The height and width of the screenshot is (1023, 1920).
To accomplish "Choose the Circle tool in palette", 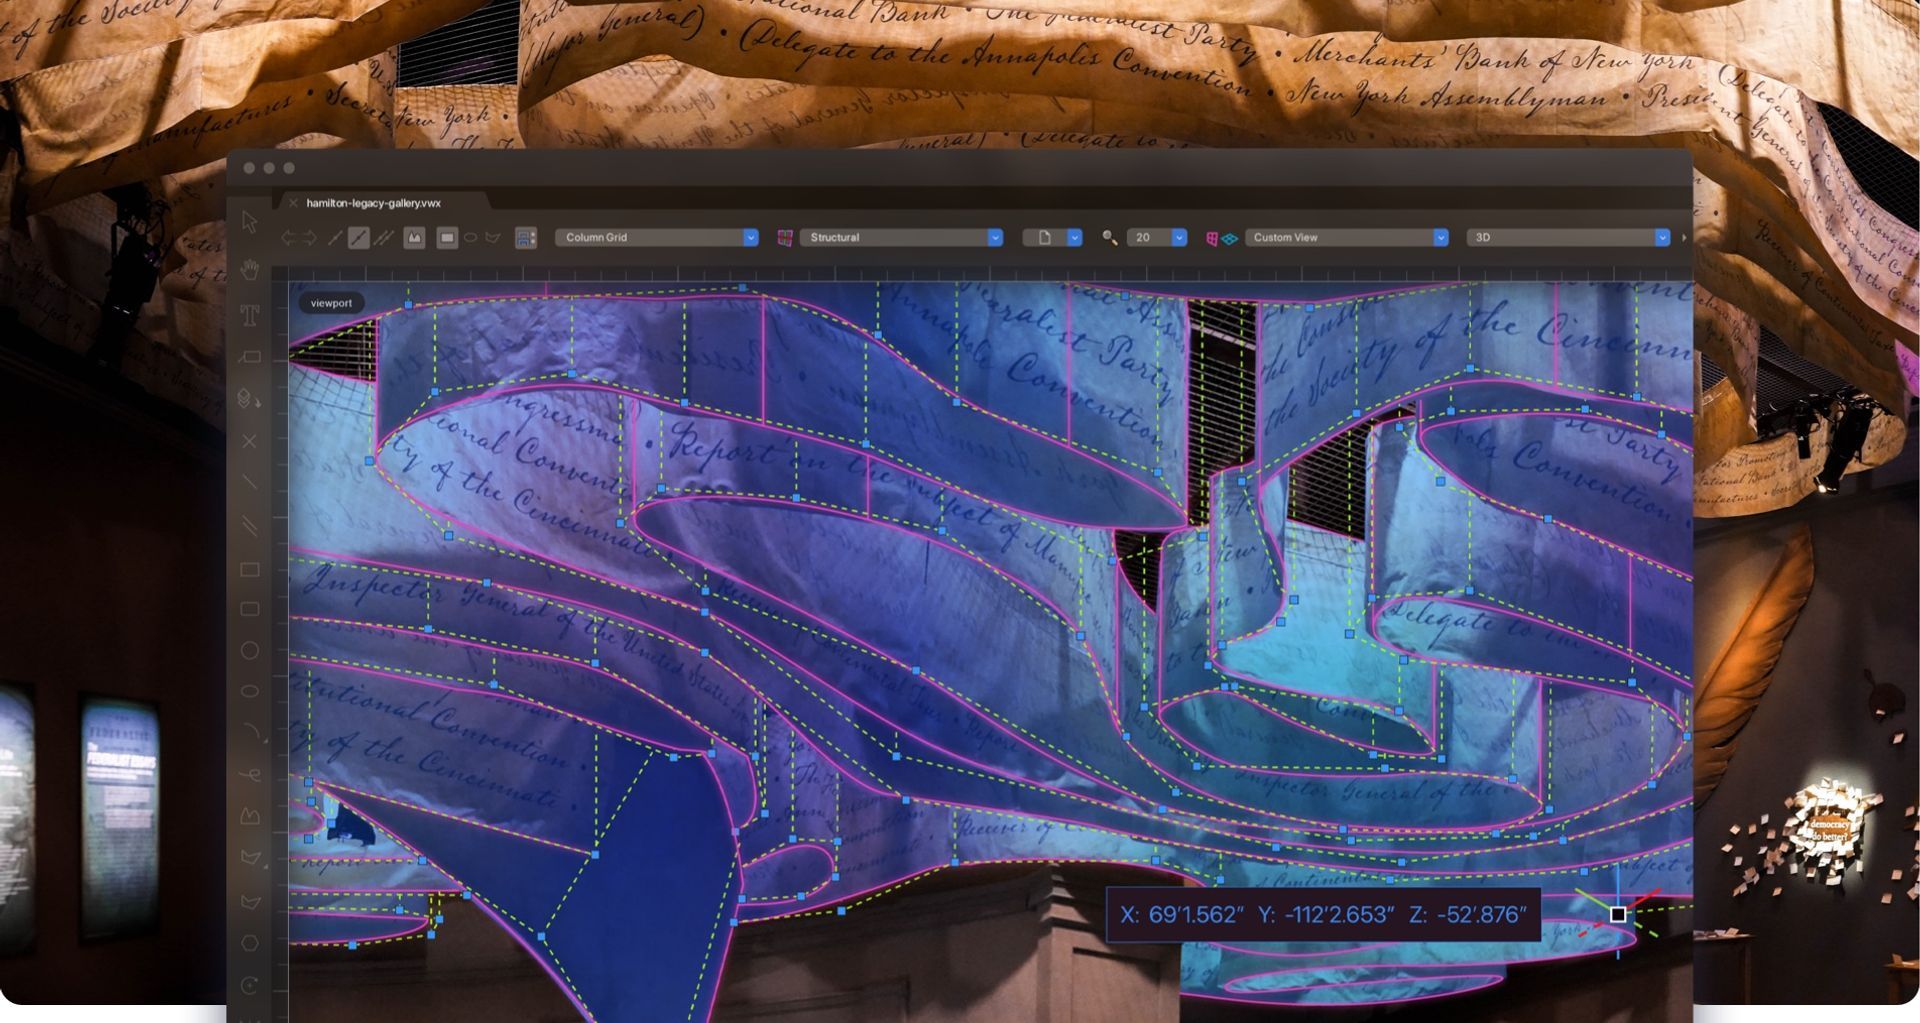I will click(250, 650).
